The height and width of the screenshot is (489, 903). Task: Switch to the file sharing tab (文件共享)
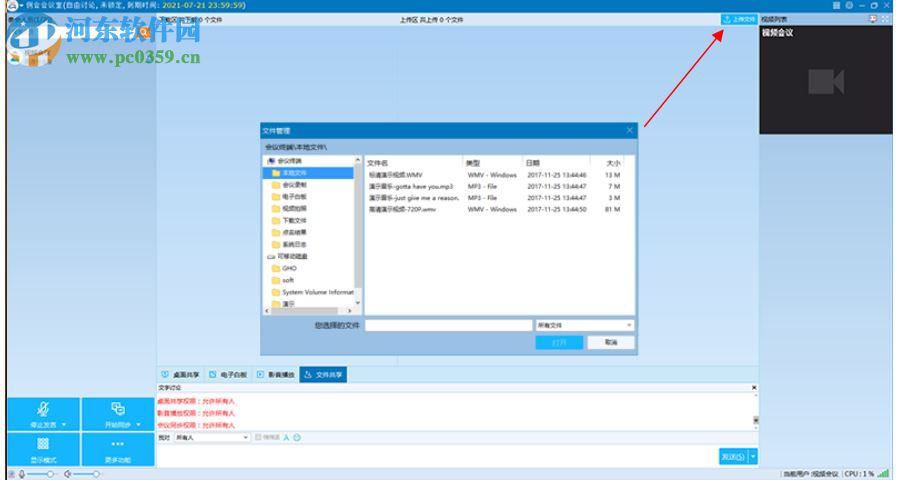coord(323,375)
